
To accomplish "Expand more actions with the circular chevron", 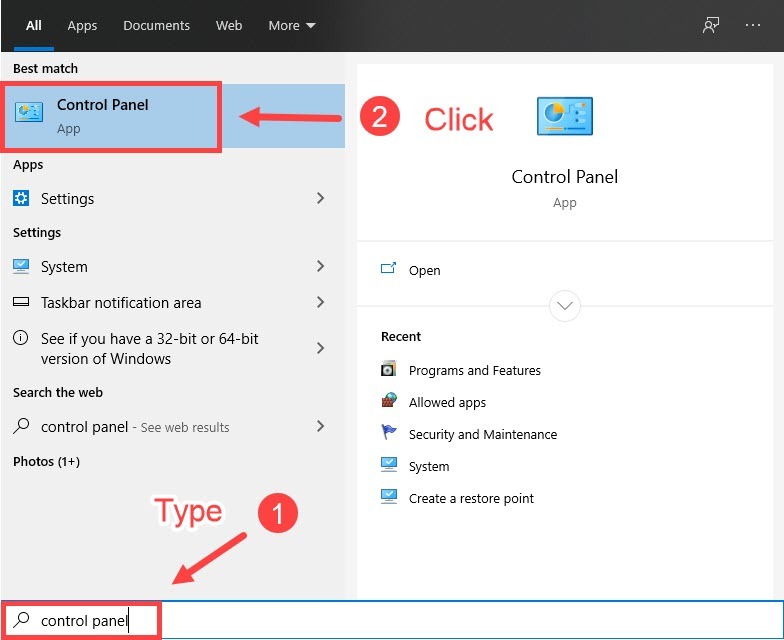I will tap(564, 306).
